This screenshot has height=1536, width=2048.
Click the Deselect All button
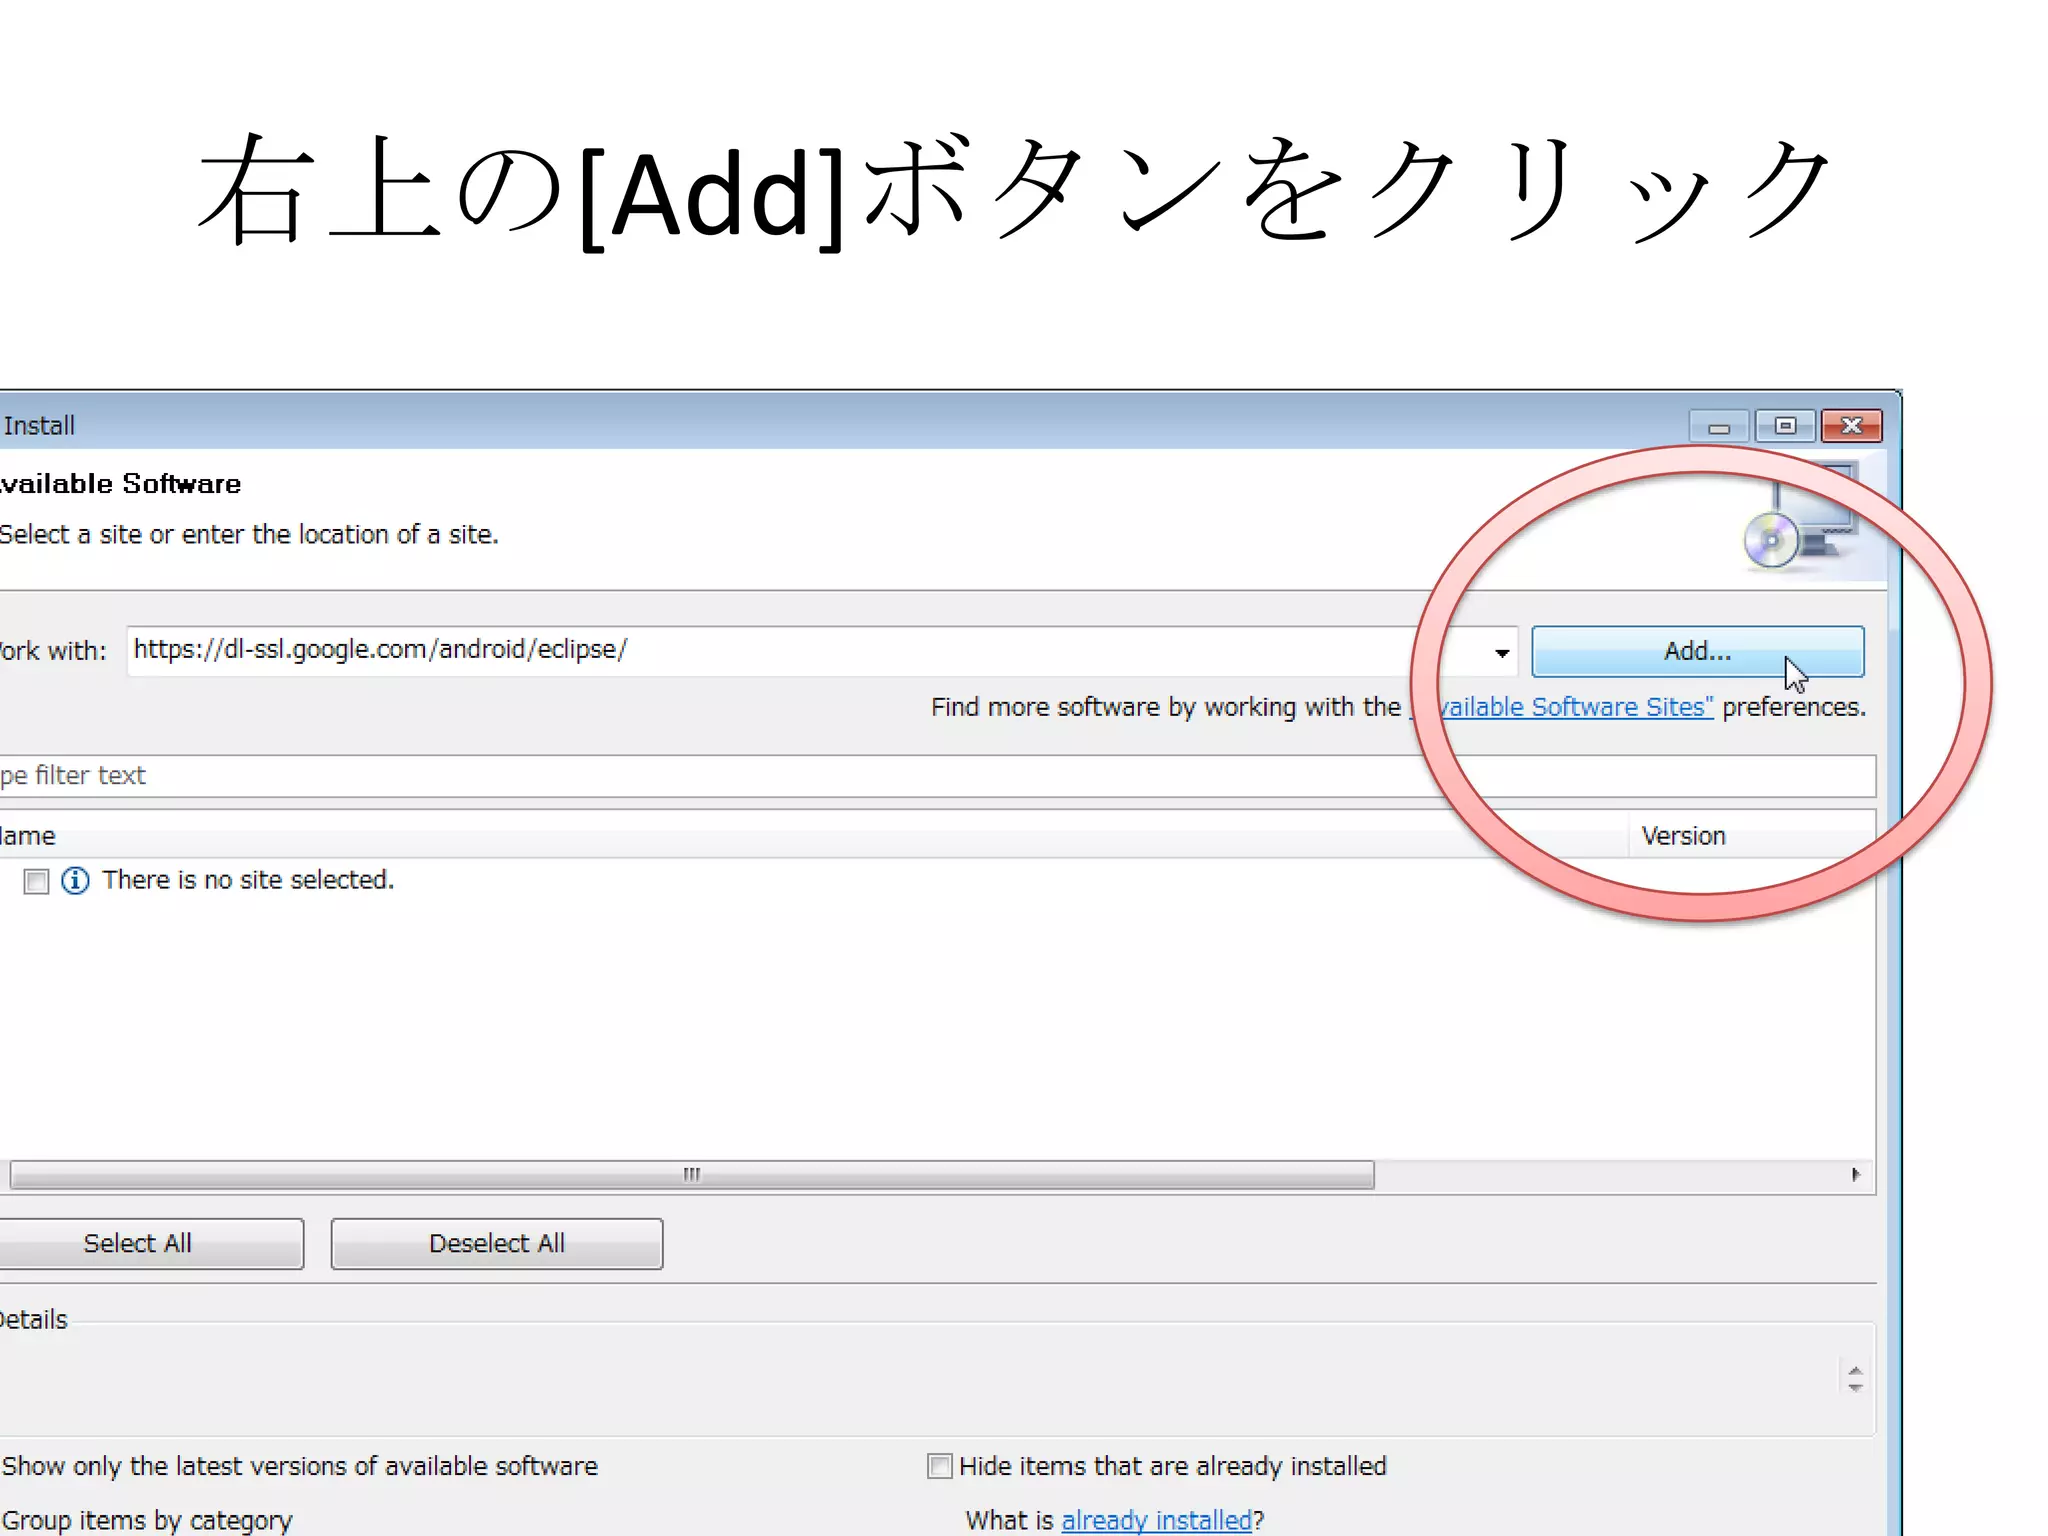[x=497, y=1243]
